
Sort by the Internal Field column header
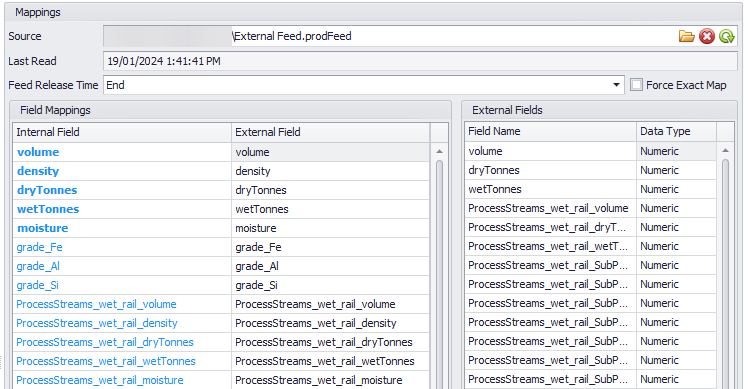[122, 132]
